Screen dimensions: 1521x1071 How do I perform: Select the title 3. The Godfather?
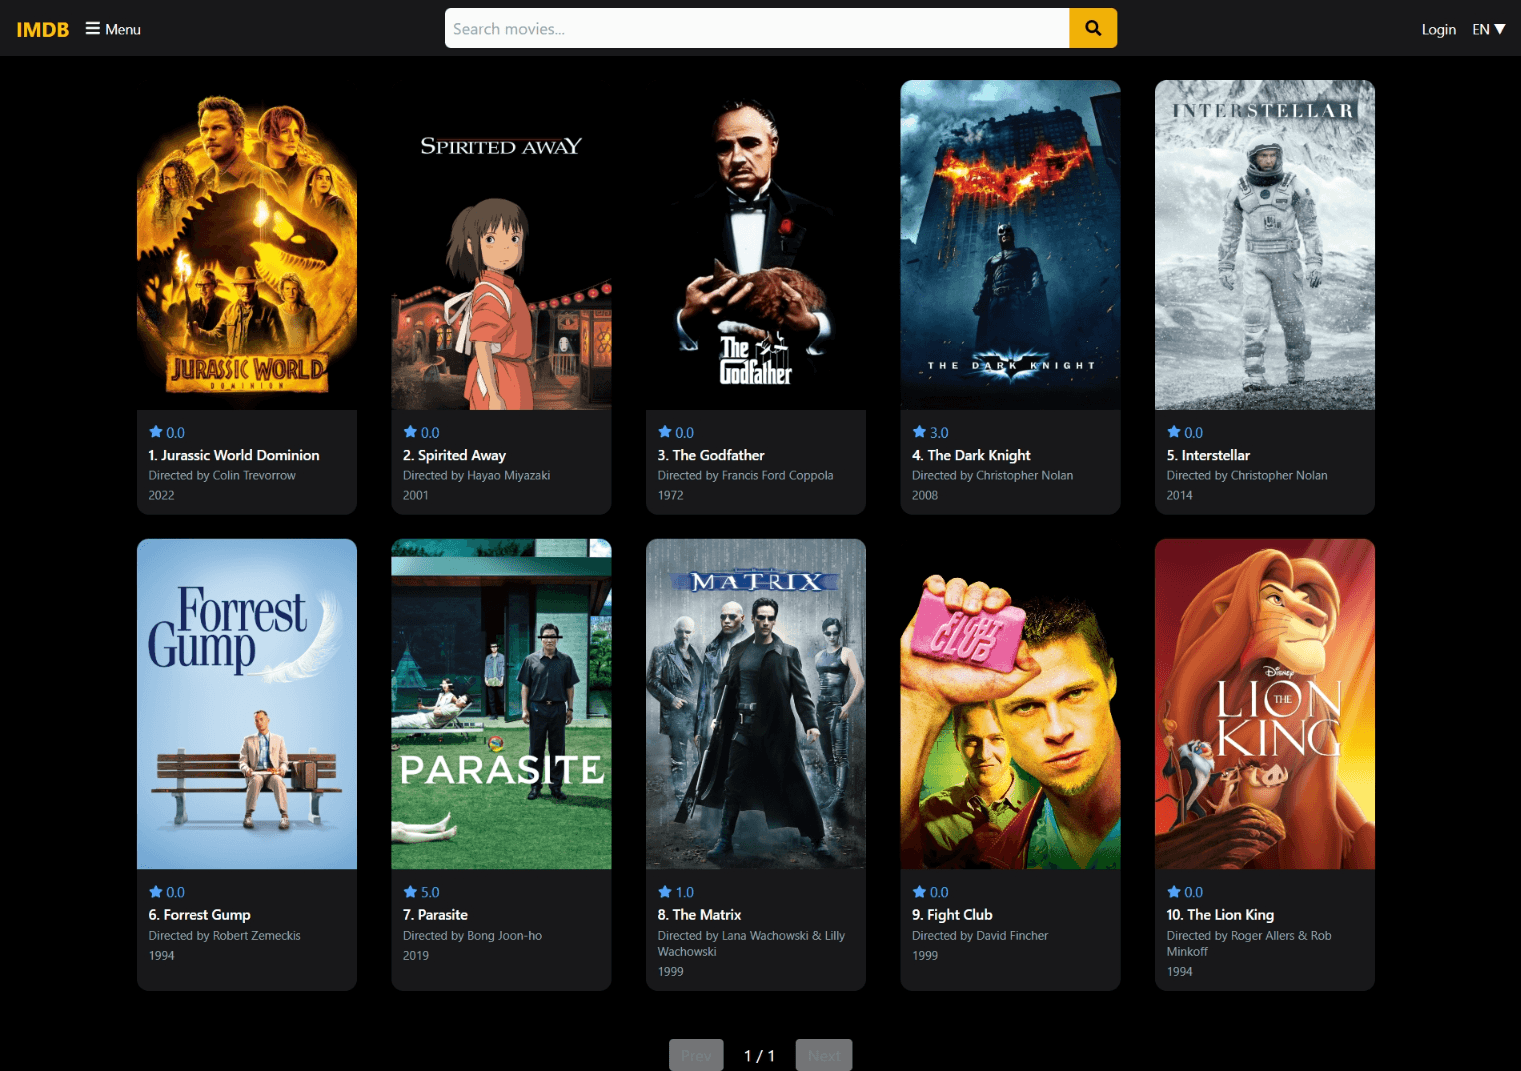point(711,455)
